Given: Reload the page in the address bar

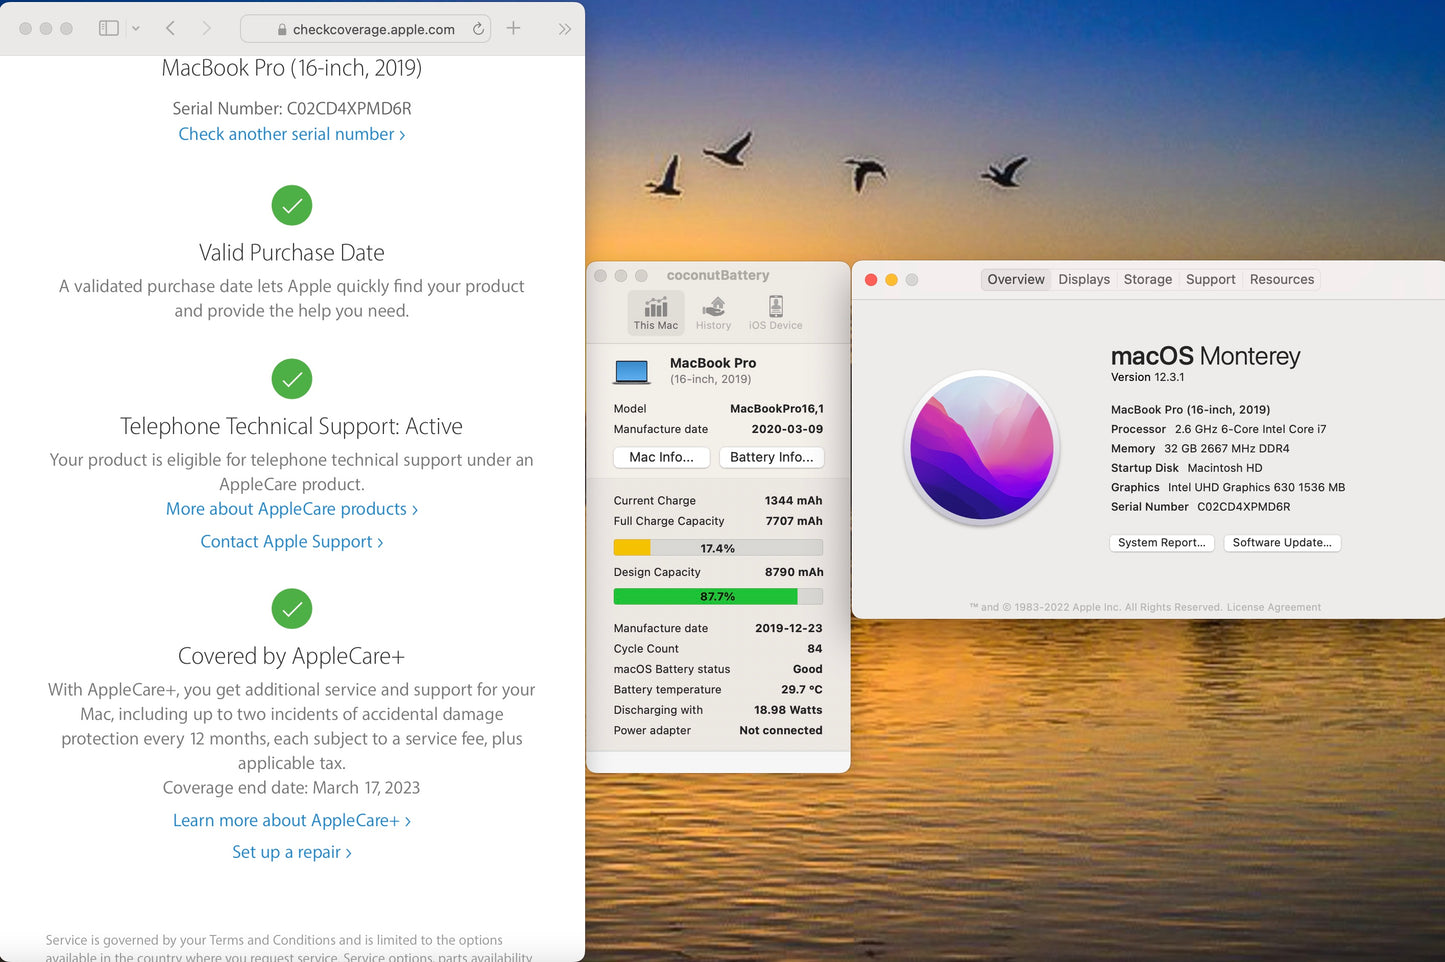Looking at the screenshot, I should click(x=478, y=29).
